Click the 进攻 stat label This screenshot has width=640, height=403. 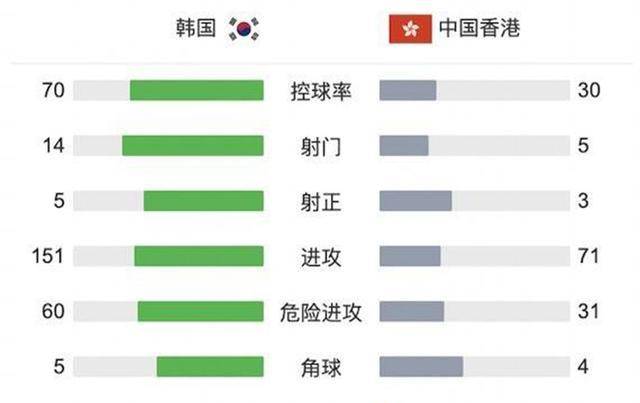tap(321, 257)
